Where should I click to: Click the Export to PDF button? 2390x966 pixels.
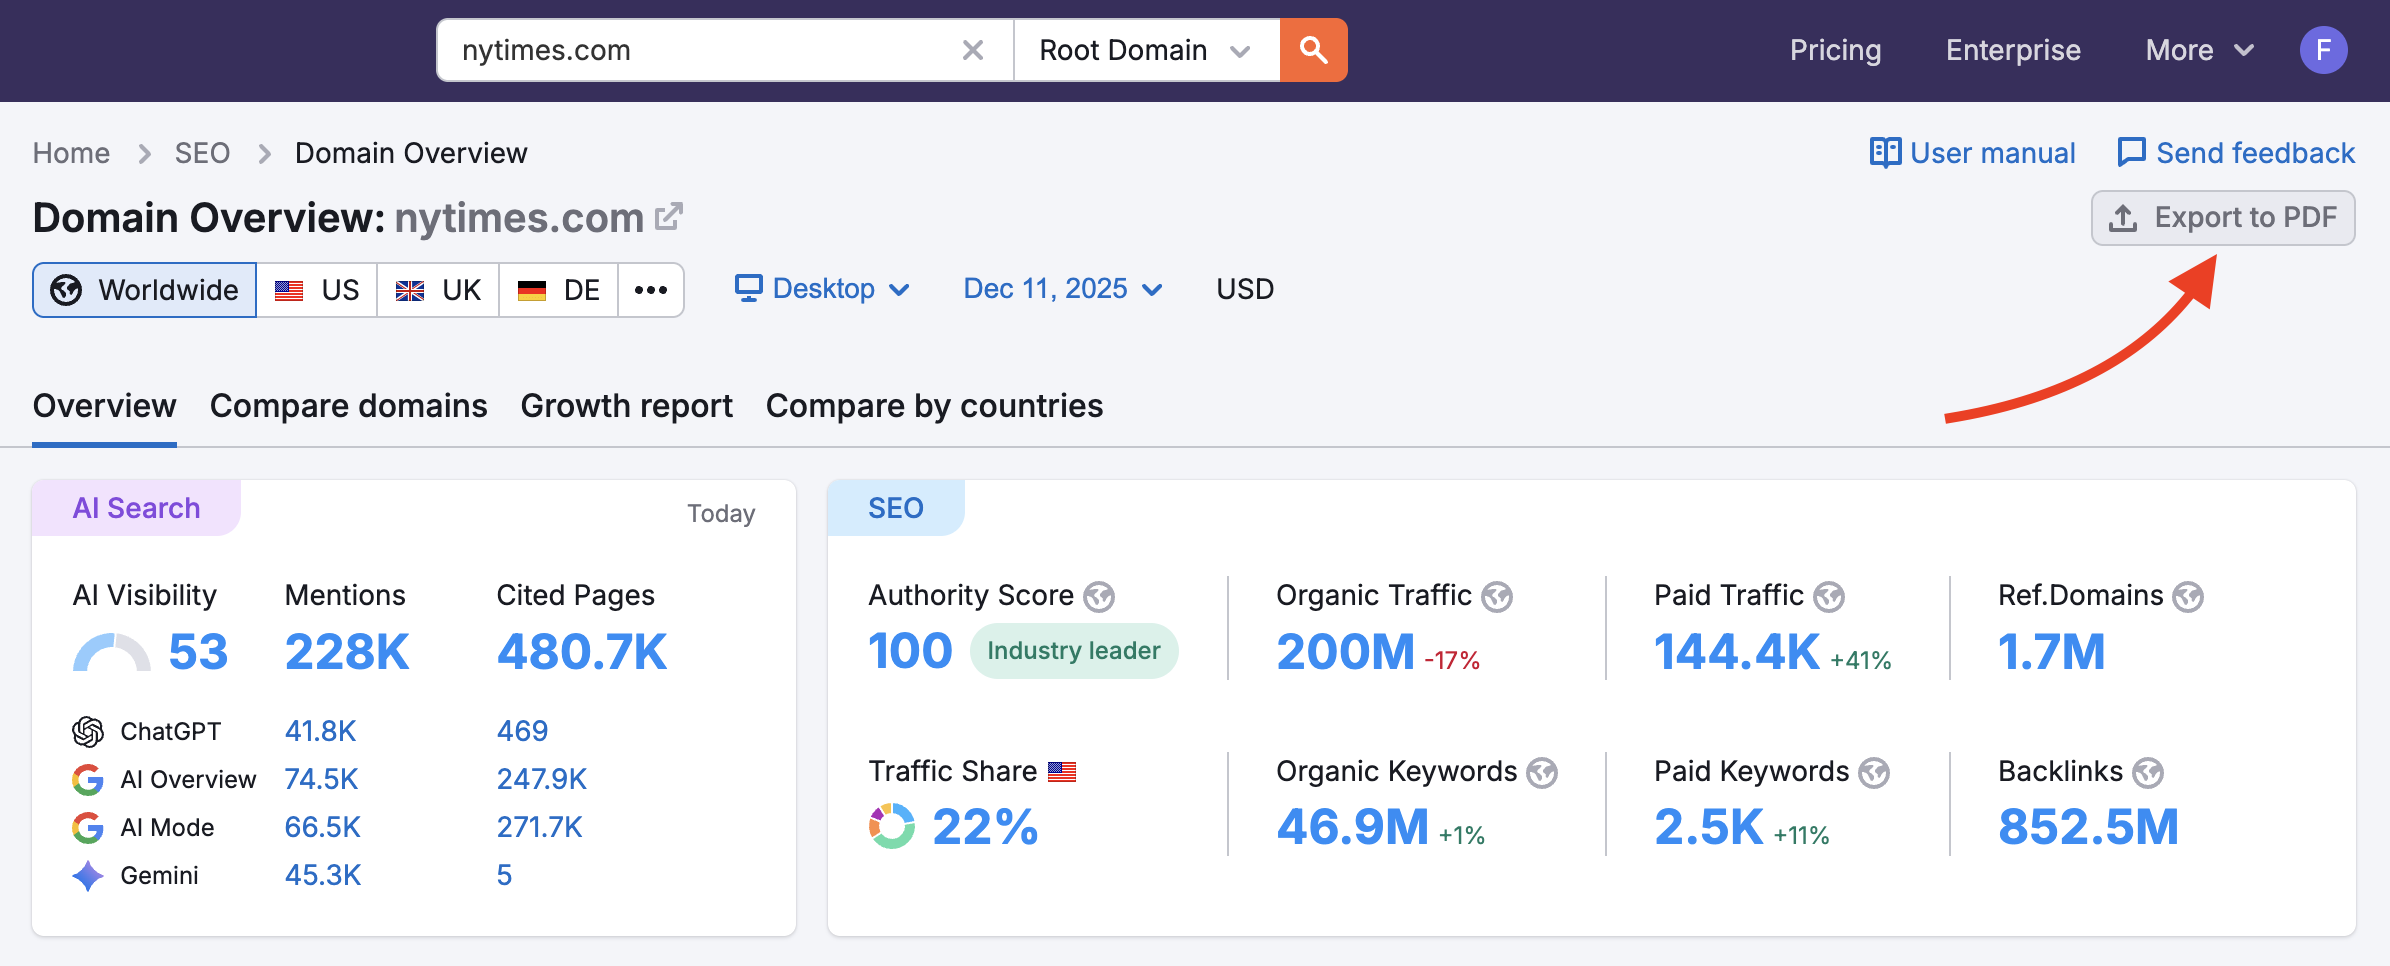(x=2222, y=217)
